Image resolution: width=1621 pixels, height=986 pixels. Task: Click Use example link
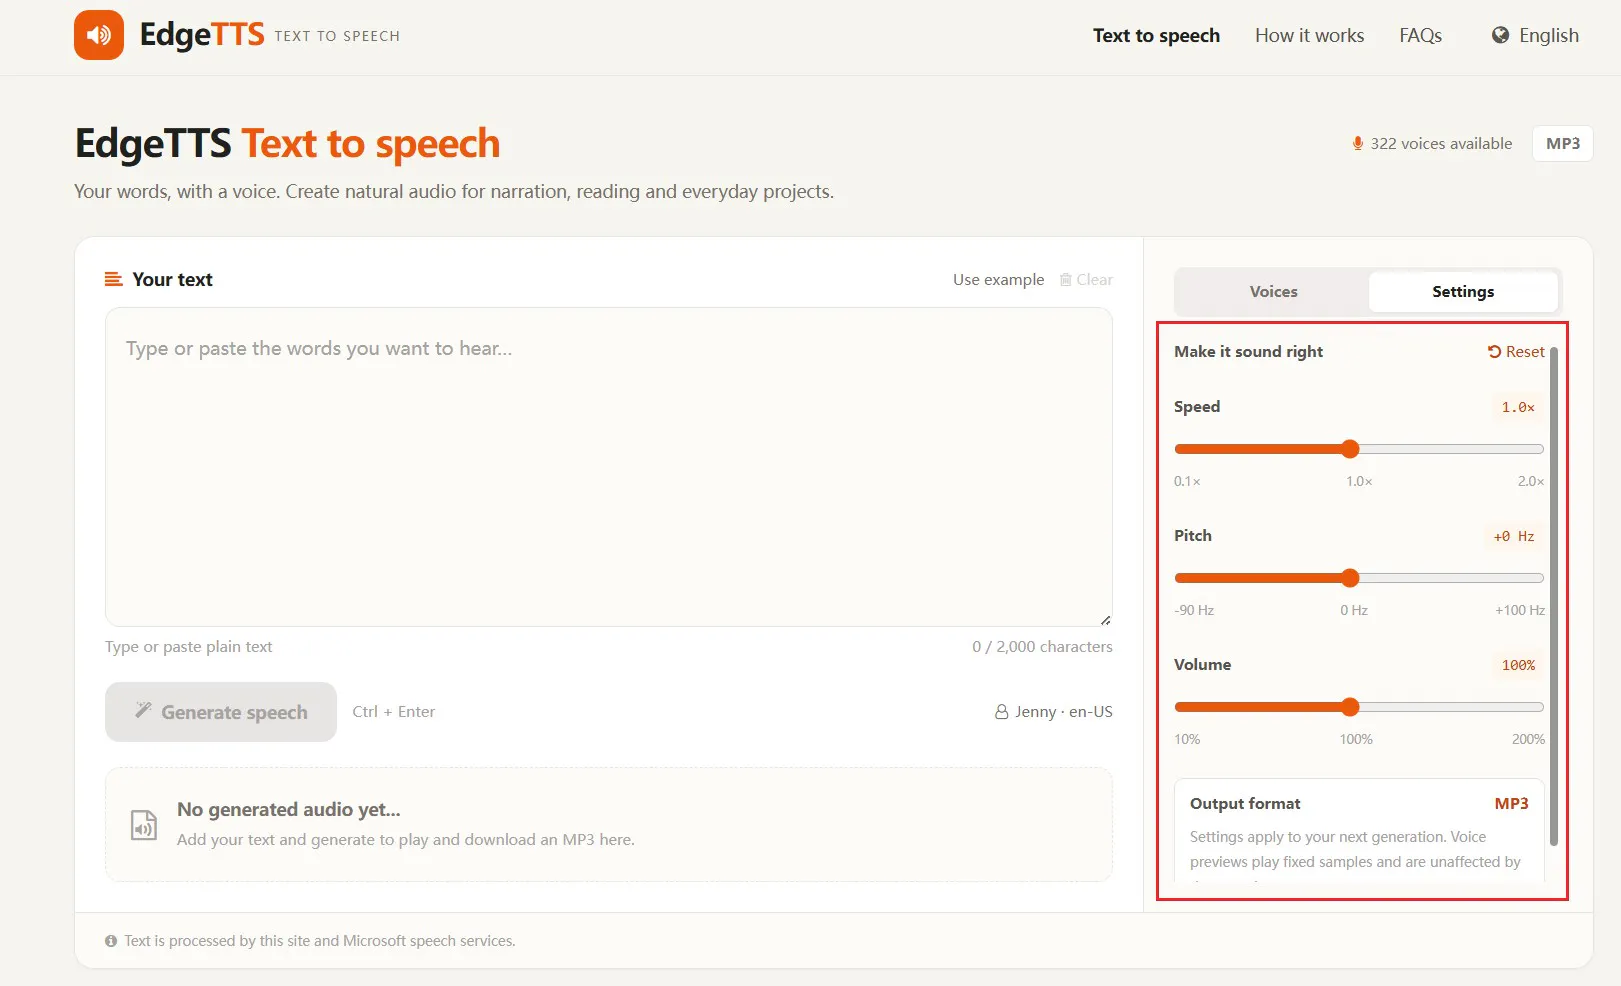(x=998, y=279)
